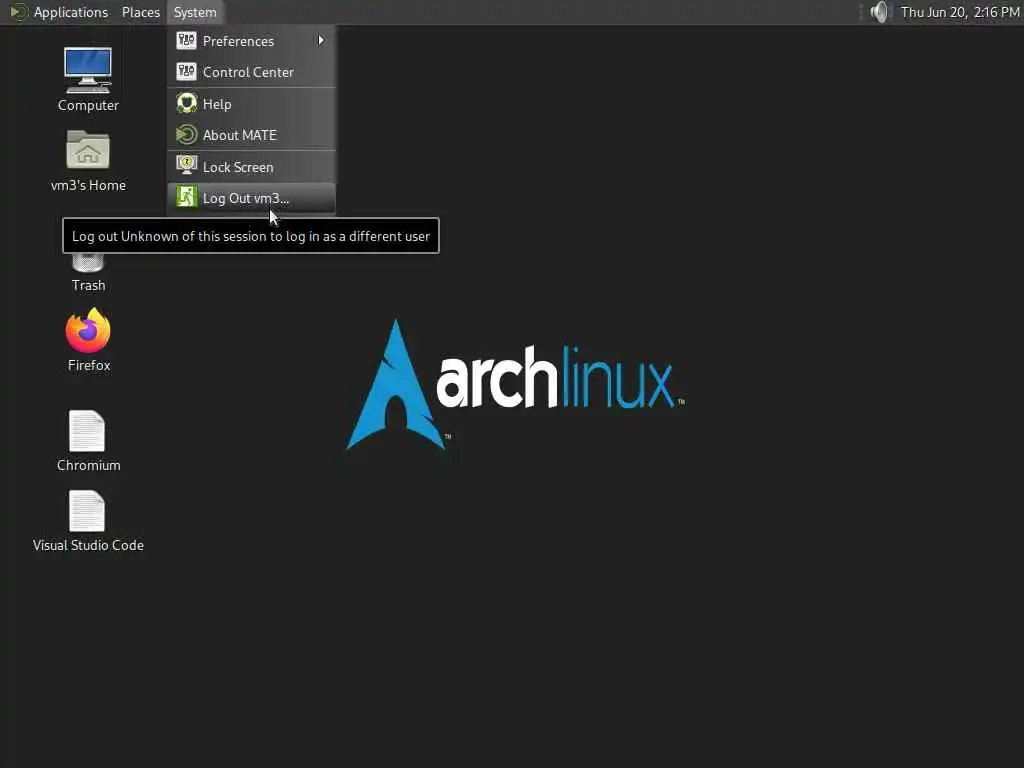Click the Chromium label text
The height and width of the screenshot is (768, 1024).
88,465
